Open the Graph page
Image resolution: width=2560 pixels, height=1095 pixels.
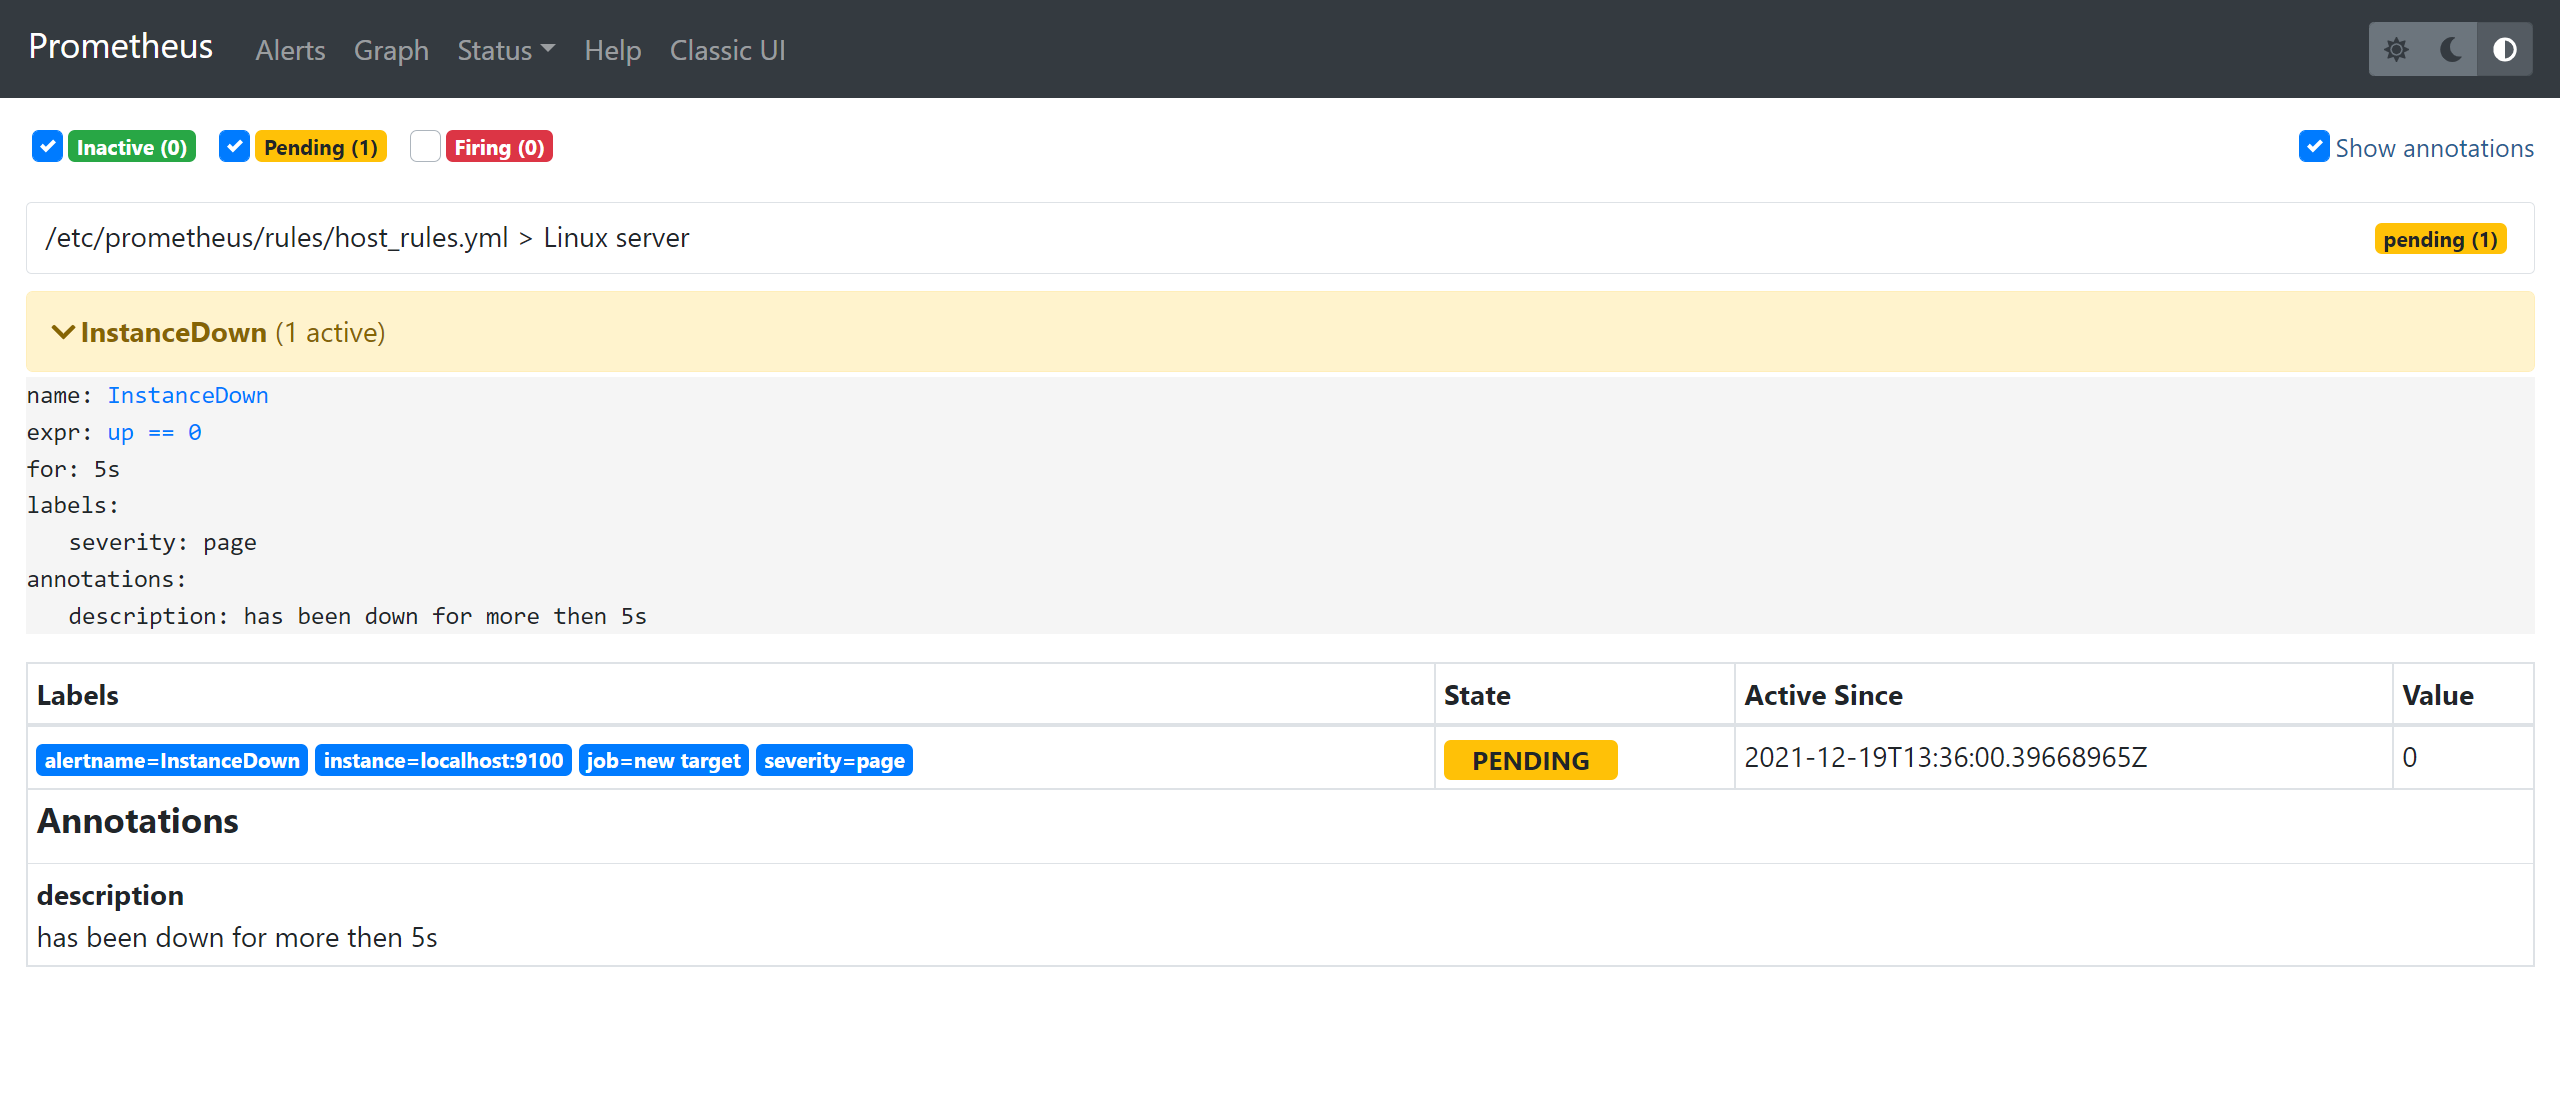point(391,50)
